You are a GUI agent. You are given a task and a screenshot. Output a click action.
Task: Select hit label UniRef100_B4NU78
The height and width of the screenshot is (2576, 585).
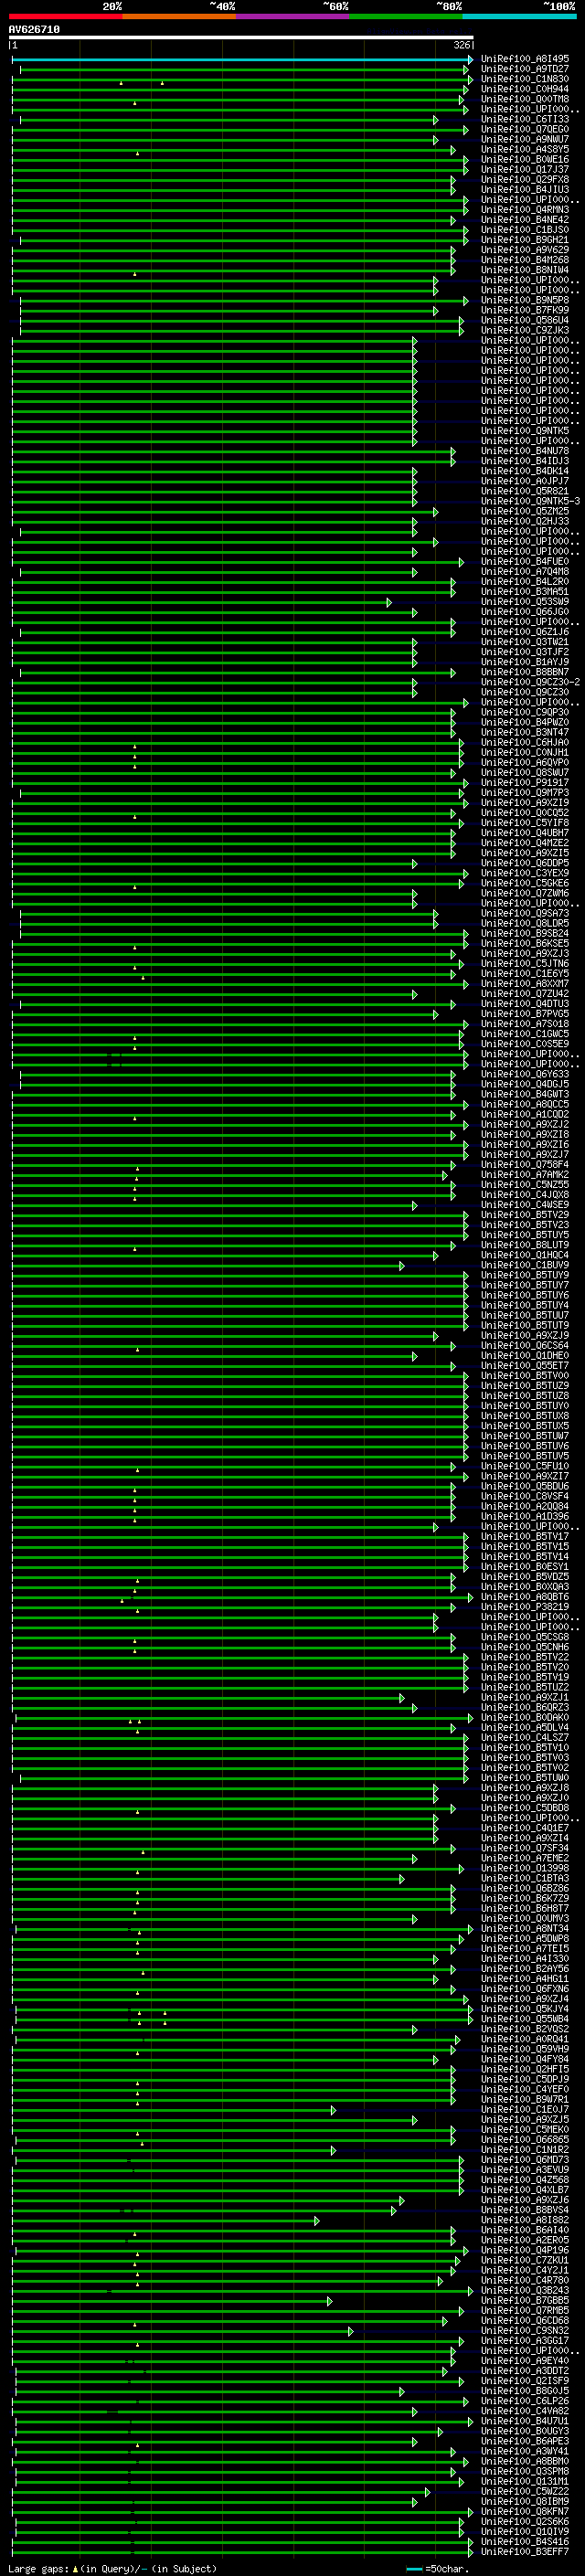525,451
